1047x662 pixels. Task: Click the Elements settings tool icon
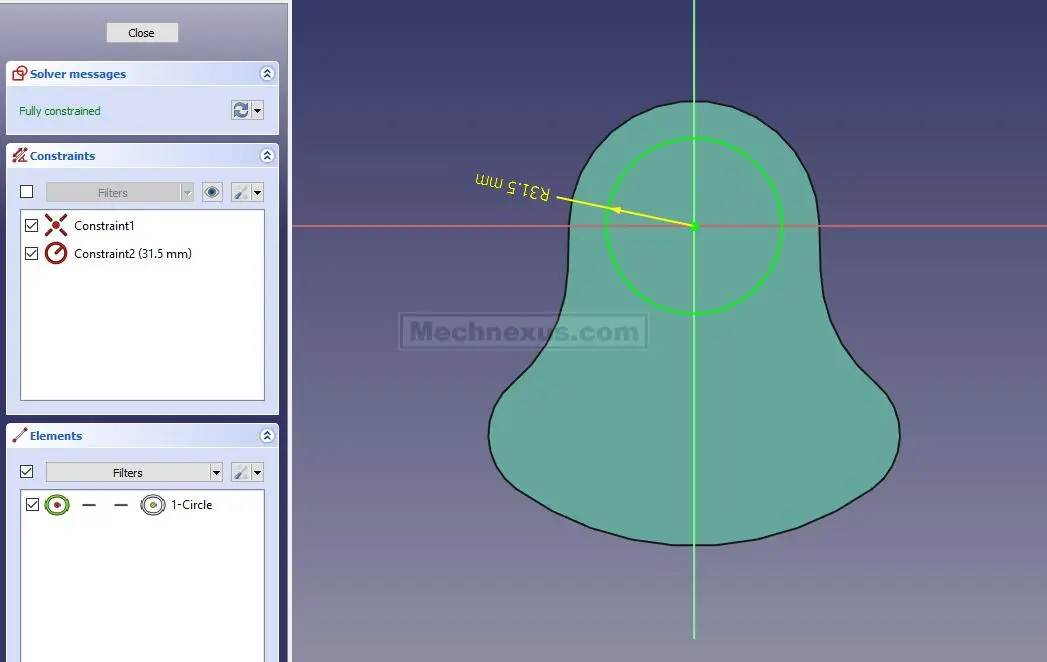[x=240, y=472]
